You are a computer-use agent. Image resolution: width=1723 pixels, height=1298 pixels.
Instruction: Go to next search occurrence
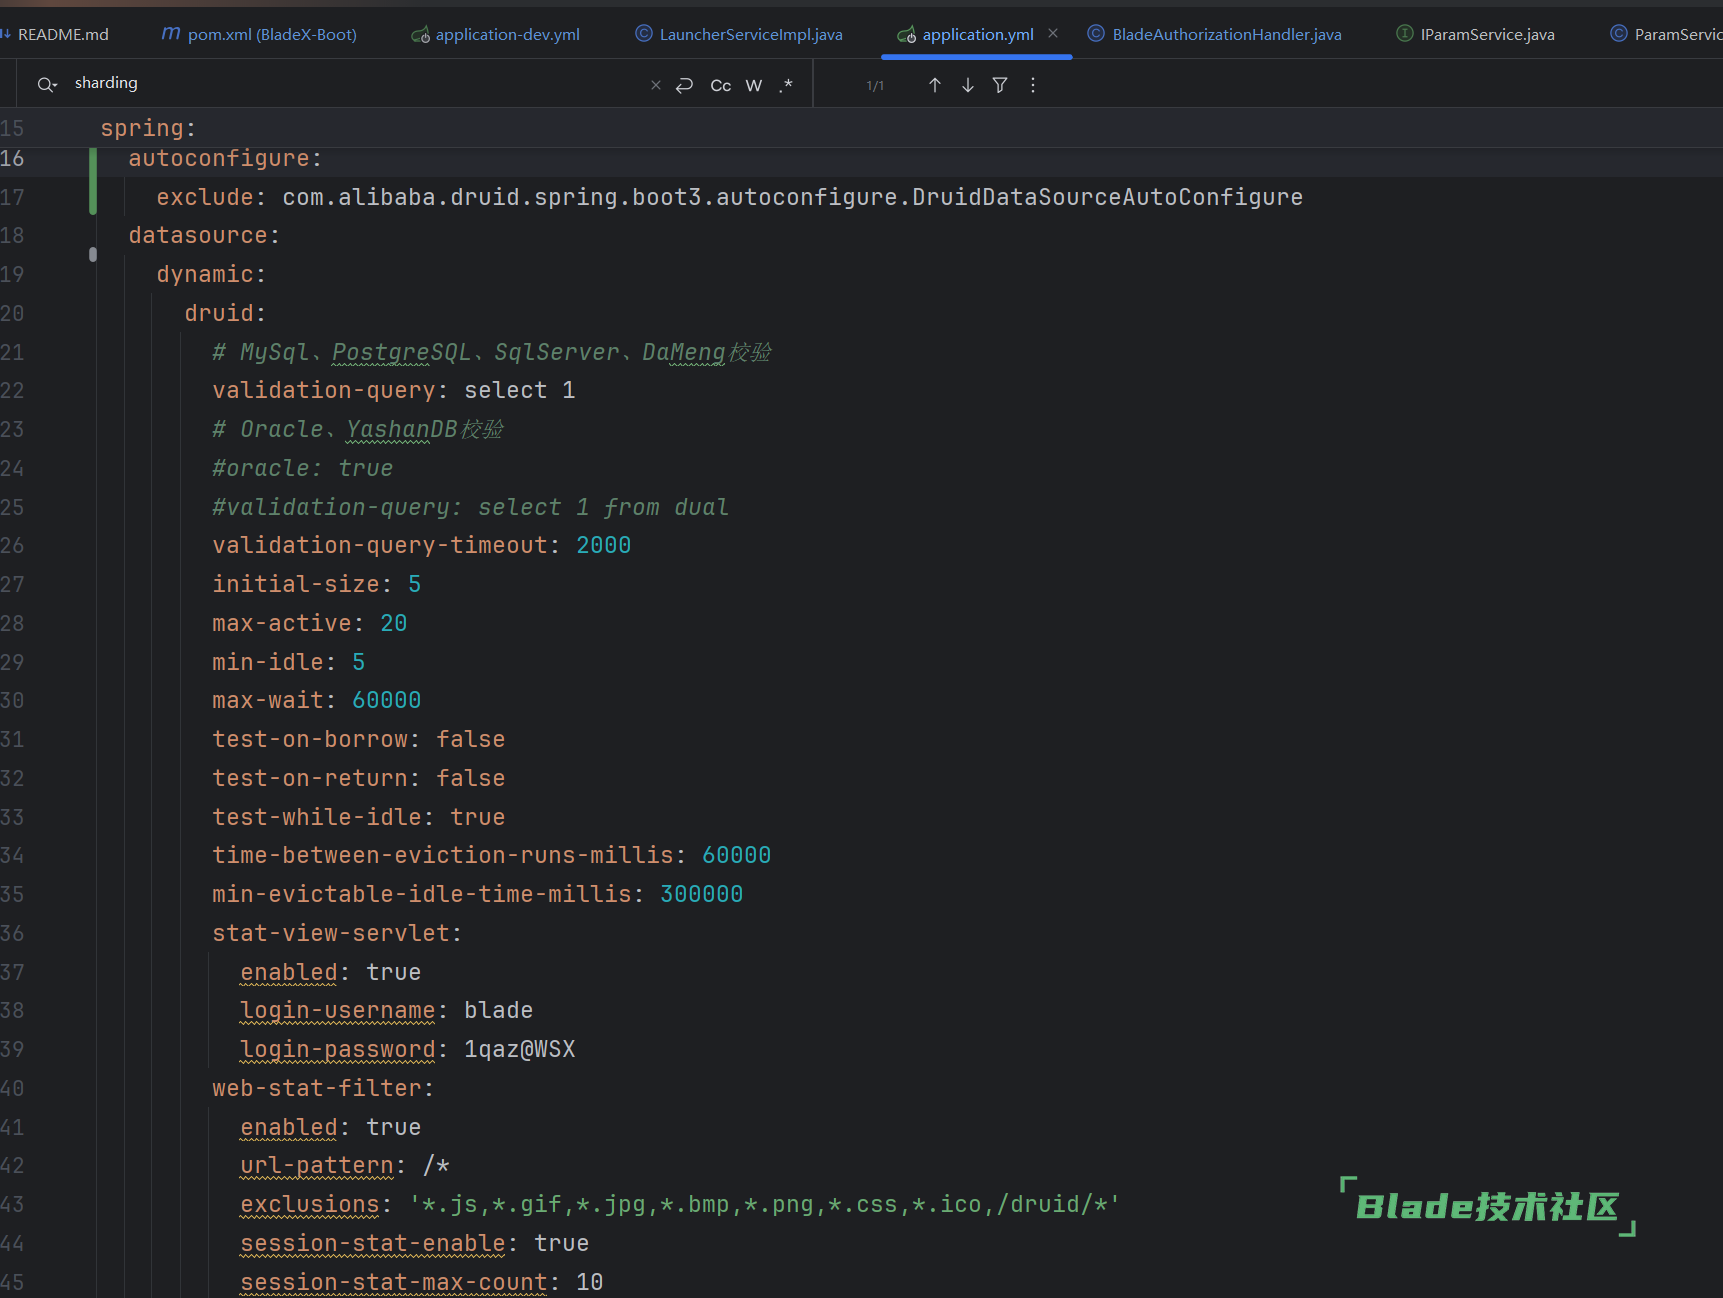point(968,85)
